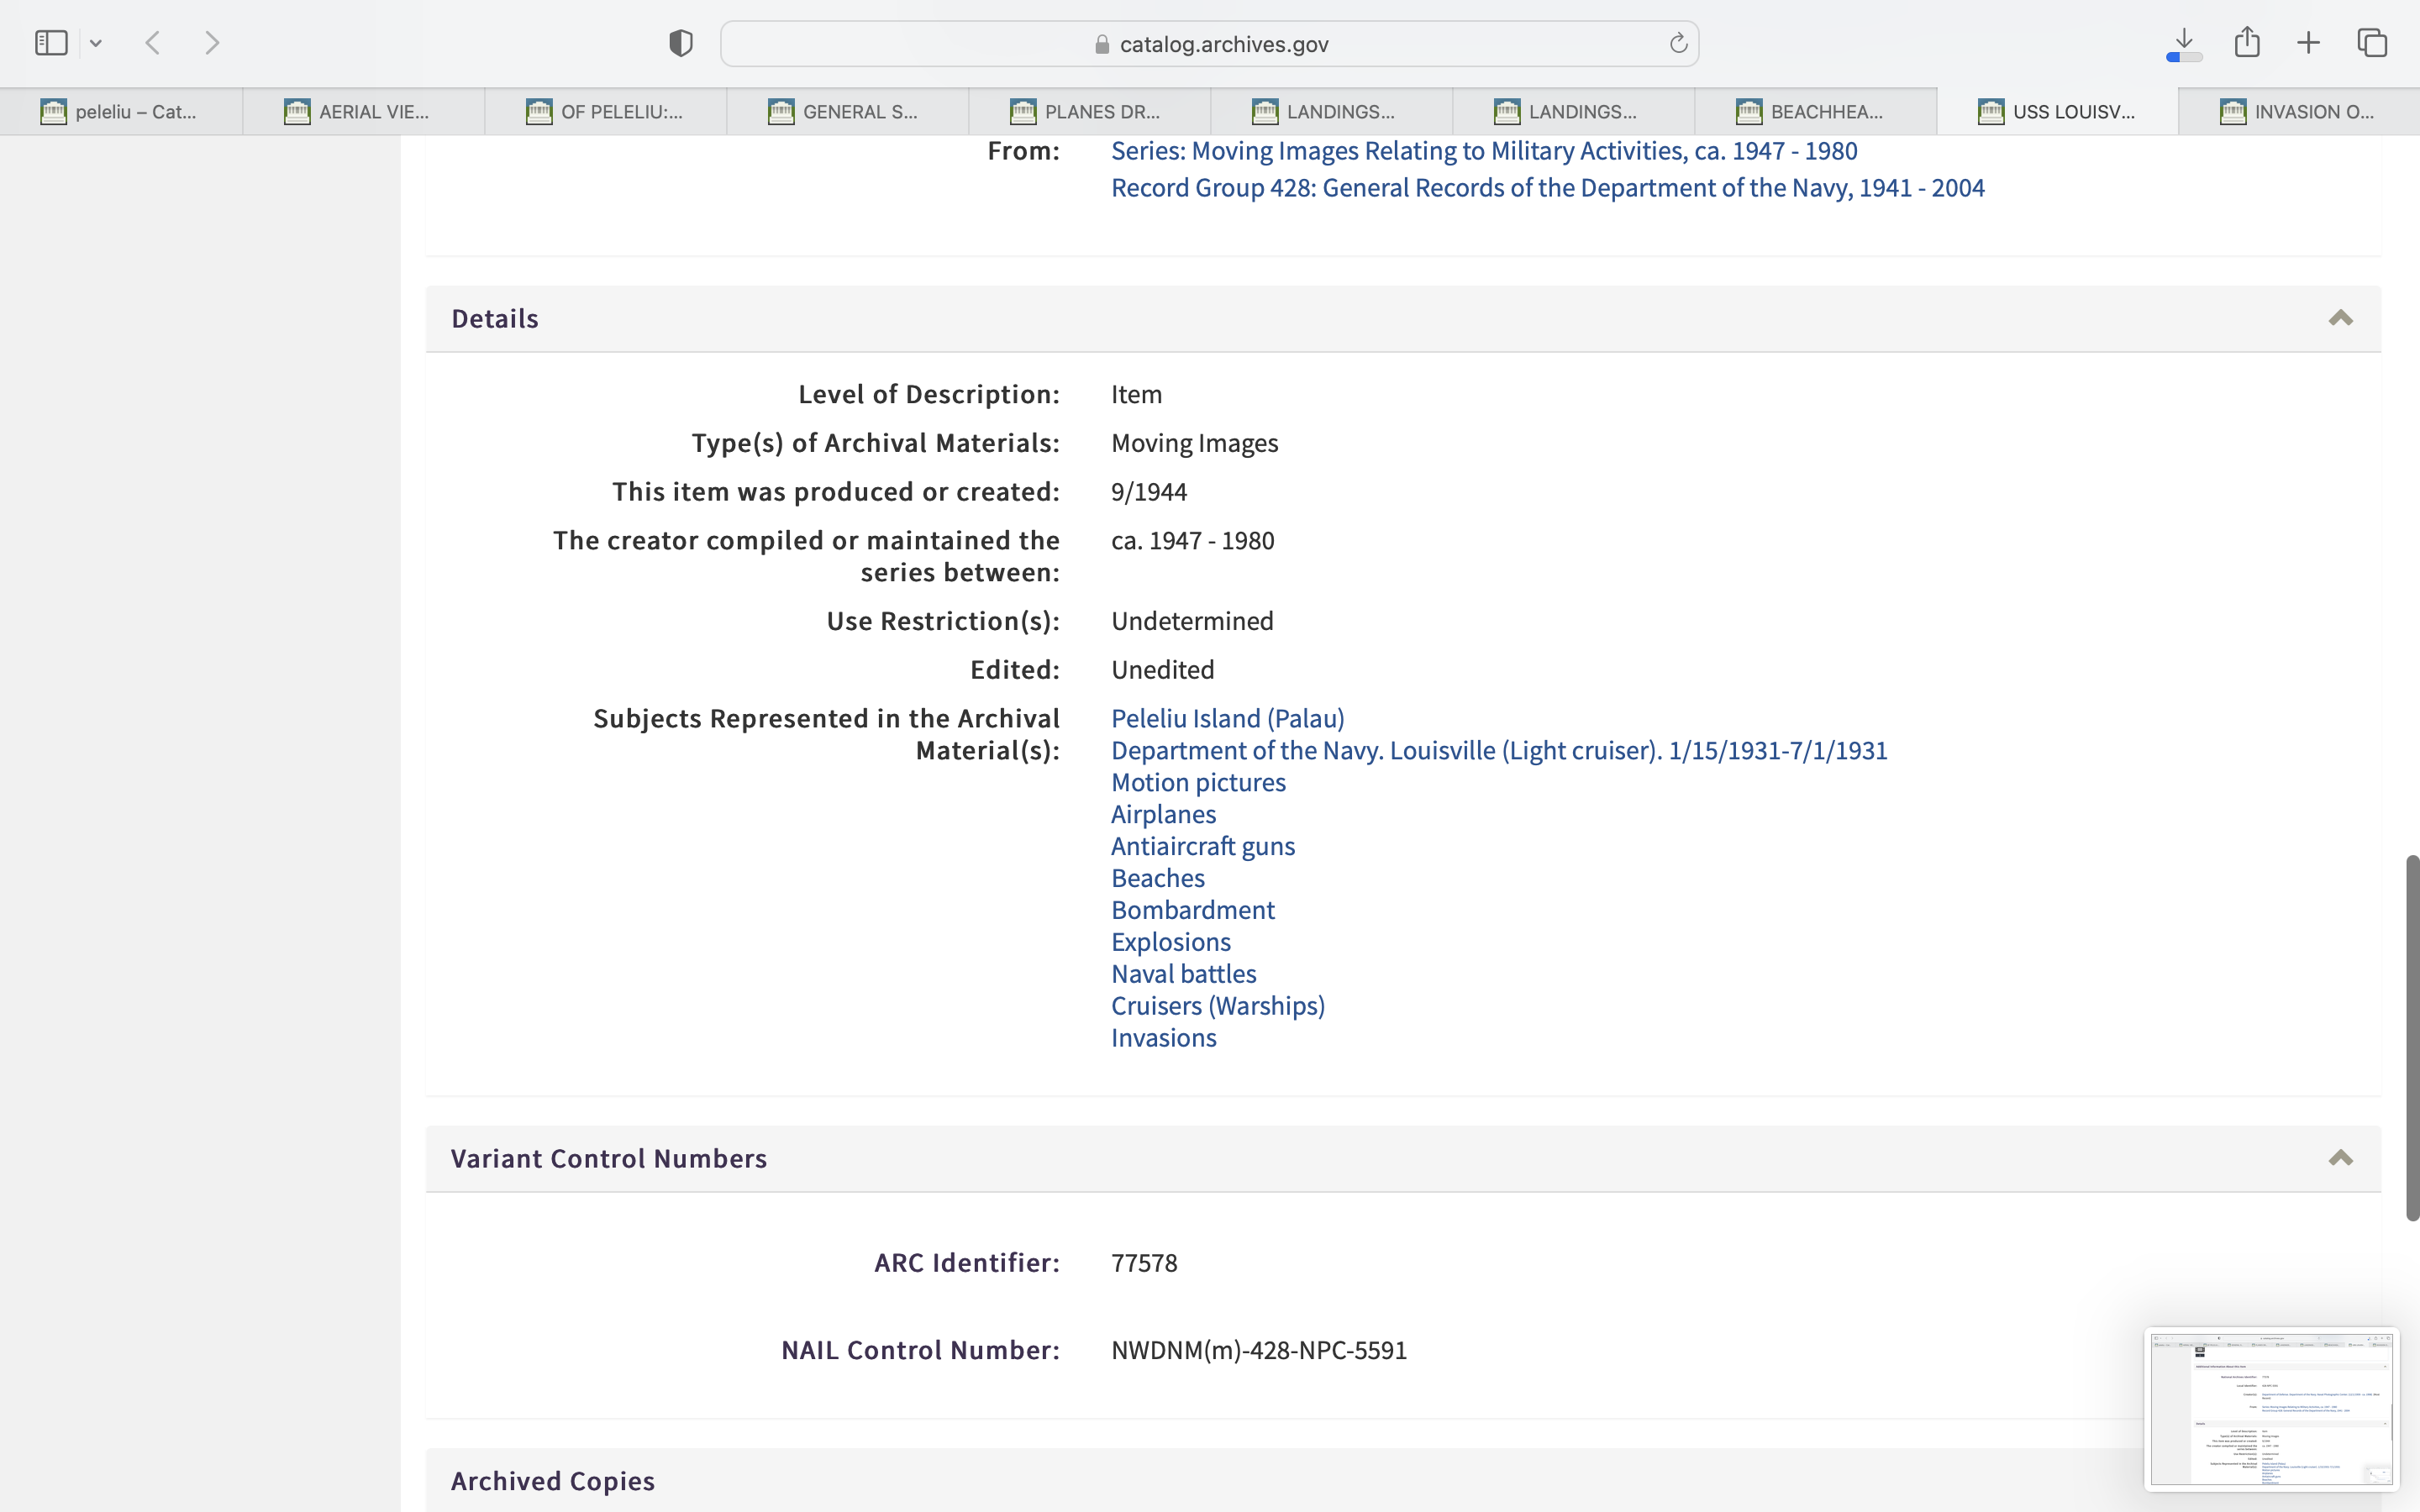Toggle the Safari sidebar button
The height and width of the screenshot is (1512, 2420).
(x=51, y=43)
